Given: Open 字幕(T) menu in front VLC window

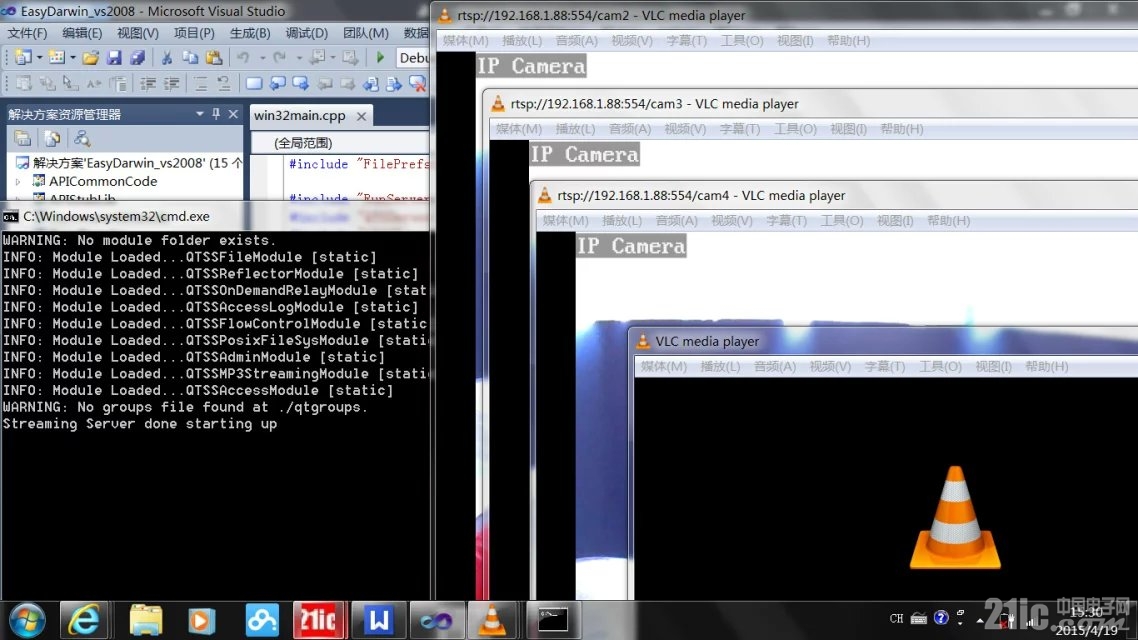Looking at the screenshot, I should click(884, 366).
